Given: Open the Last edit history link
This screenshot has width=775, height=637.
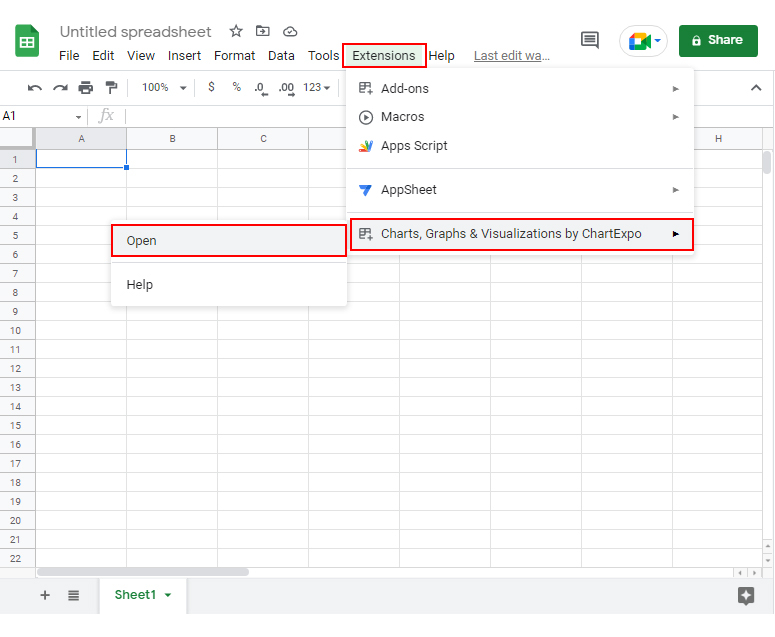Looking at the screenshot, I should click(x=512, y=56).
